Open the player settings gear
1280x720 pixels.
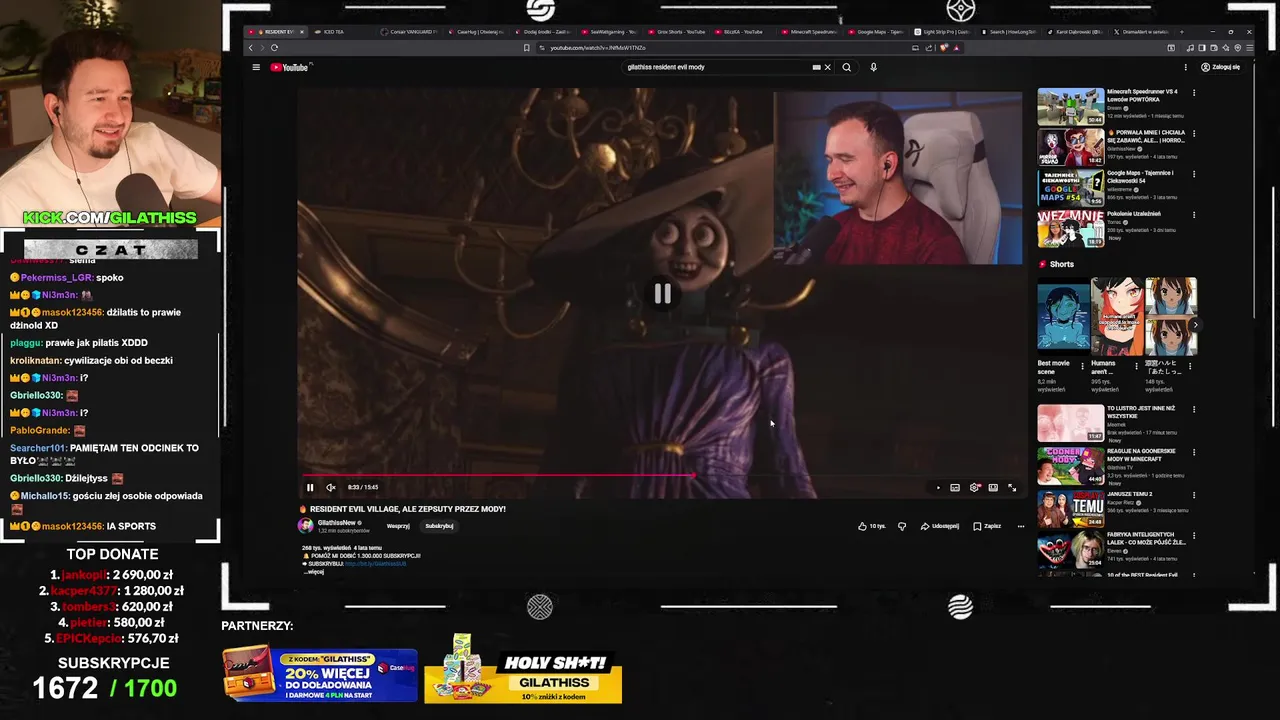coord(974,487)
